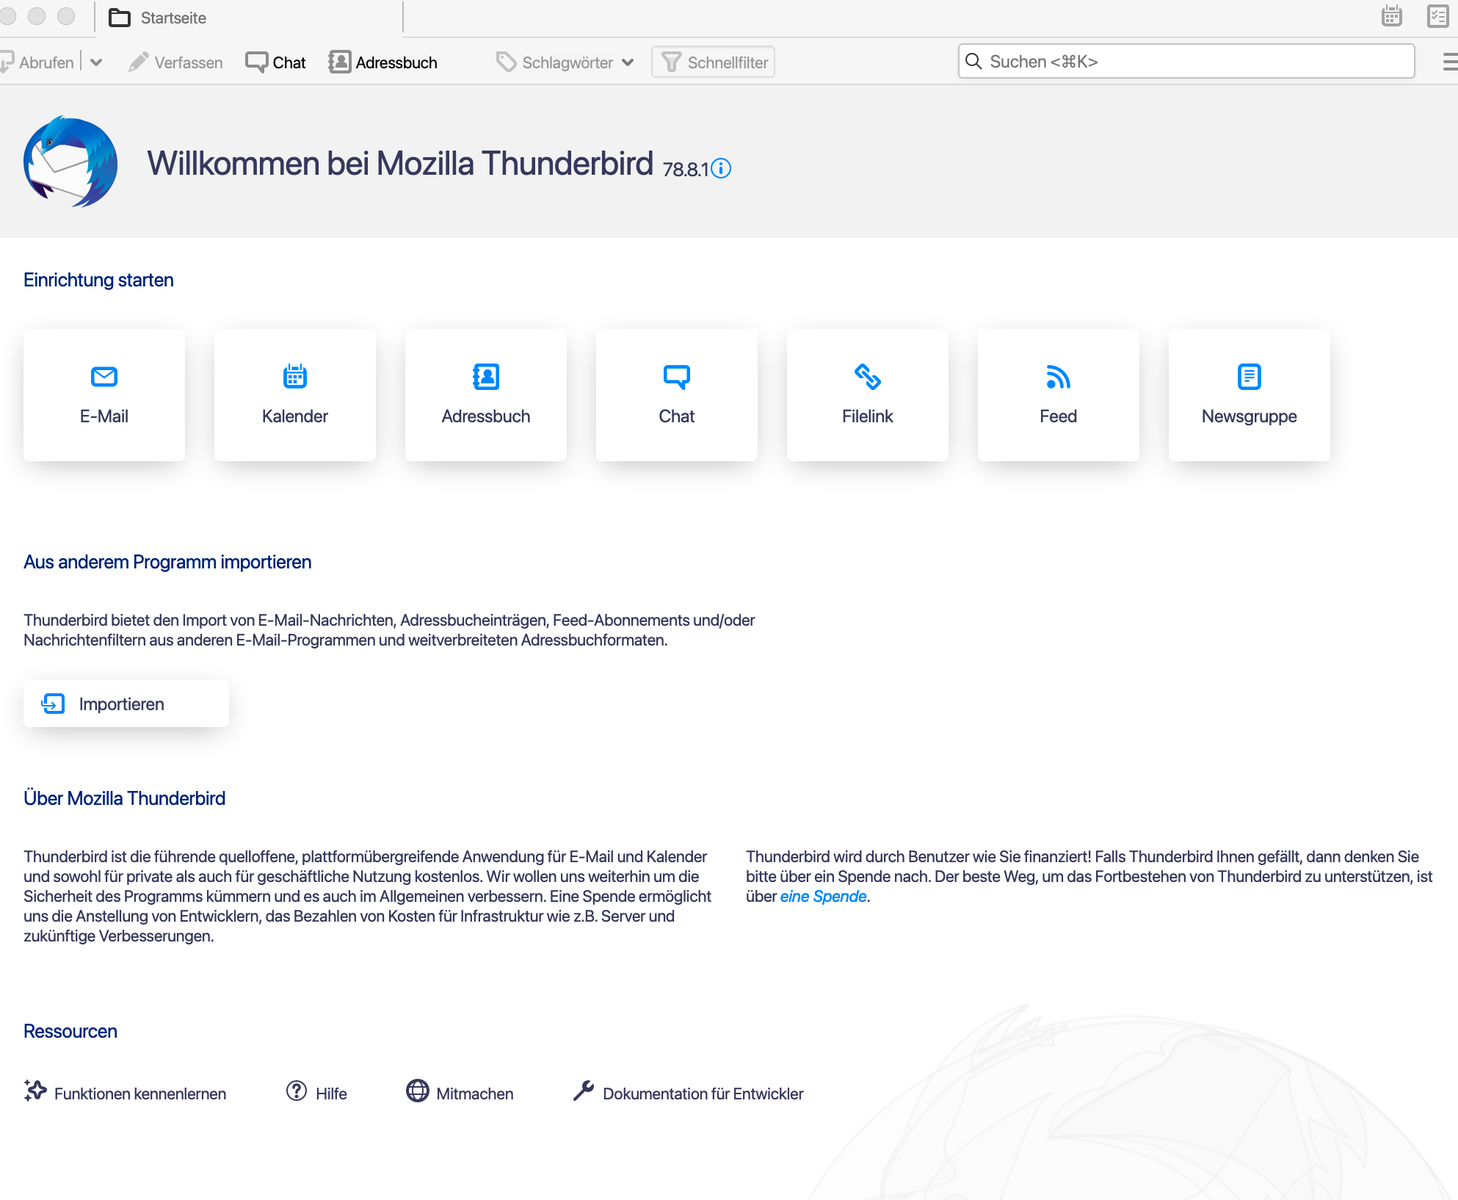Start Chat account setup card
This screenshot has width=1458, height=1200.
[677, 395]
